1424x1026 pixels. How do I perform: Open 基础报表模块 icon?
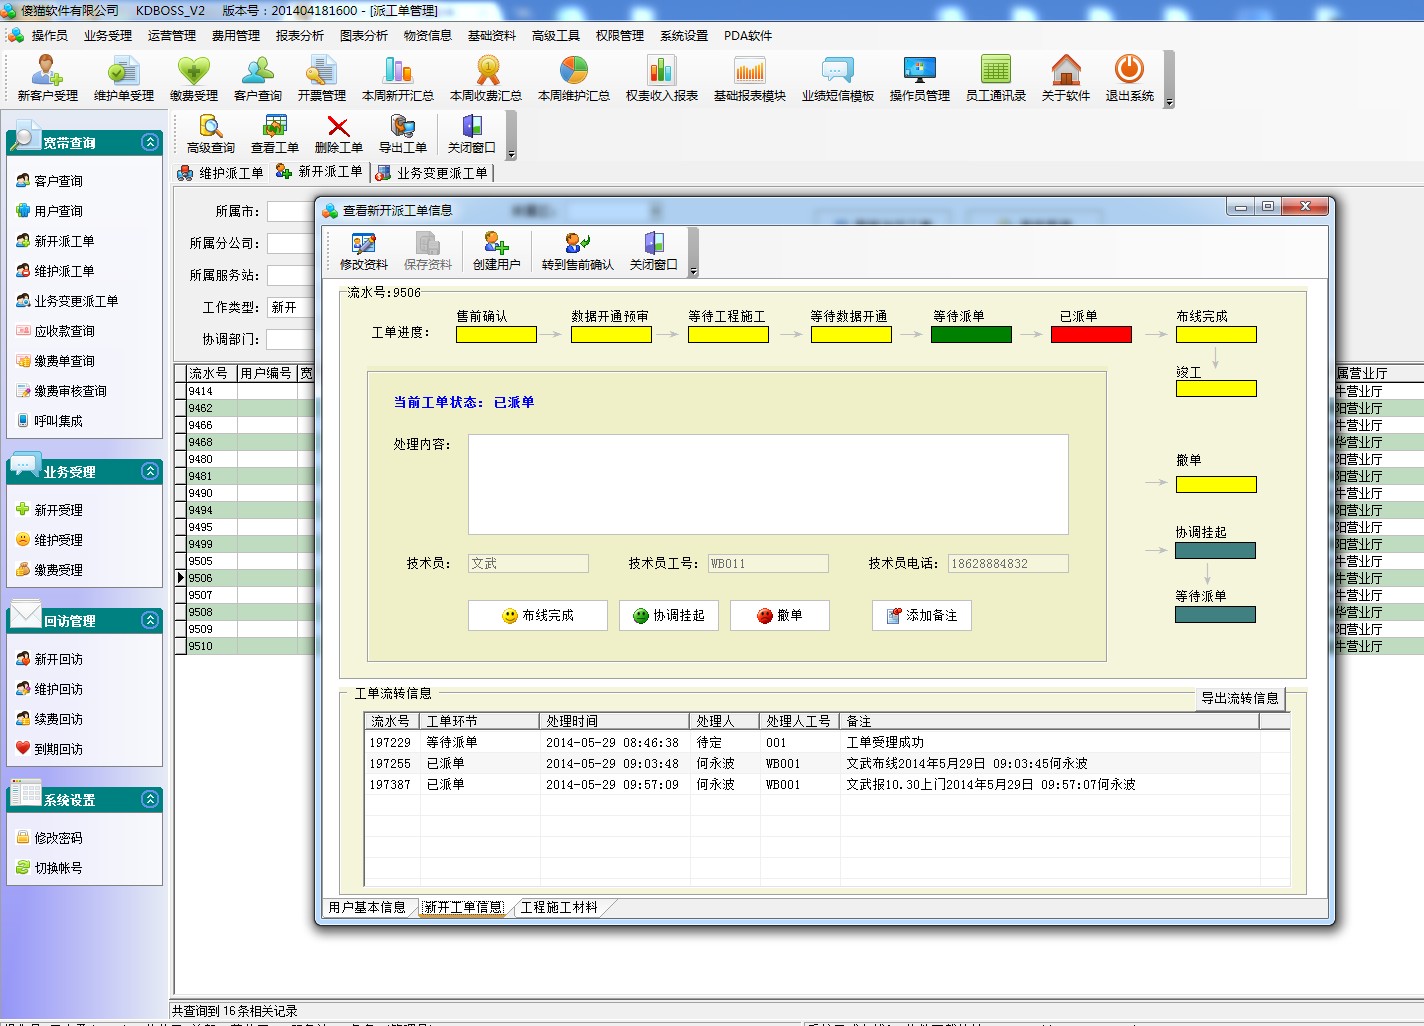[750, 78]
